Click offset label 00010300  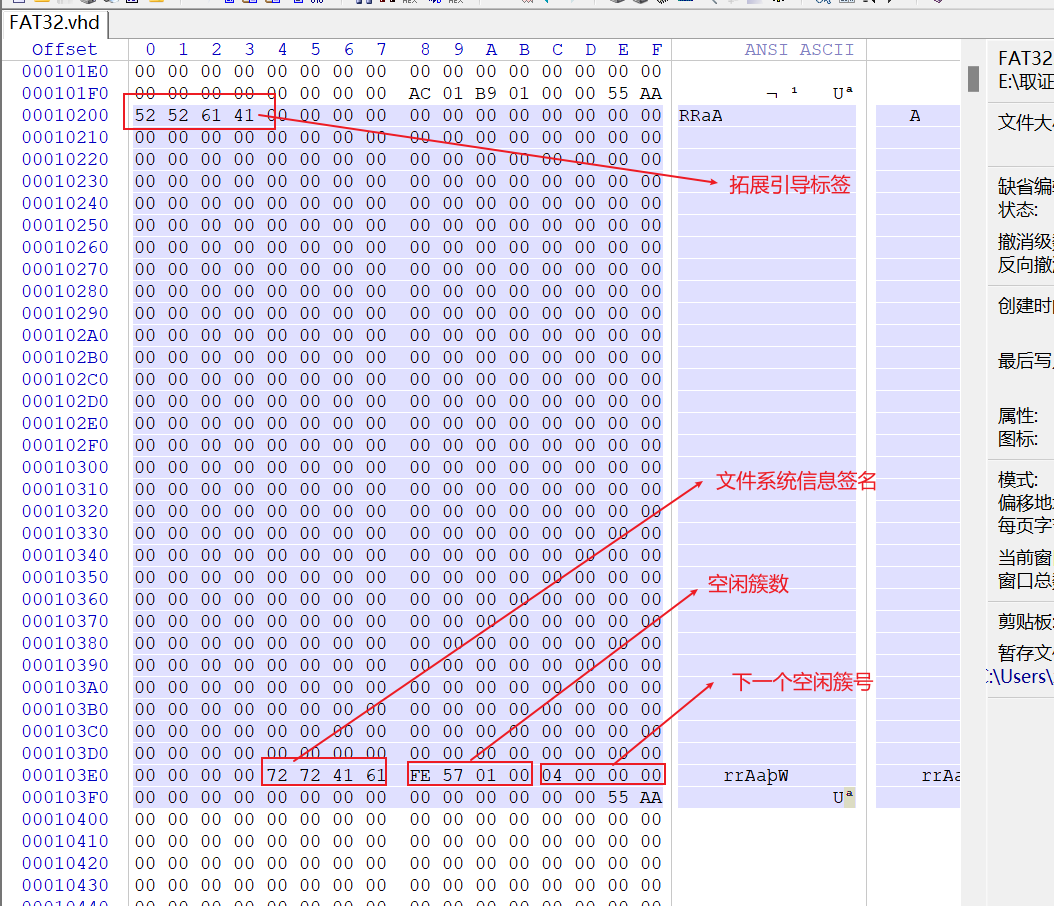pyautogui.click(x=65, y=468)
